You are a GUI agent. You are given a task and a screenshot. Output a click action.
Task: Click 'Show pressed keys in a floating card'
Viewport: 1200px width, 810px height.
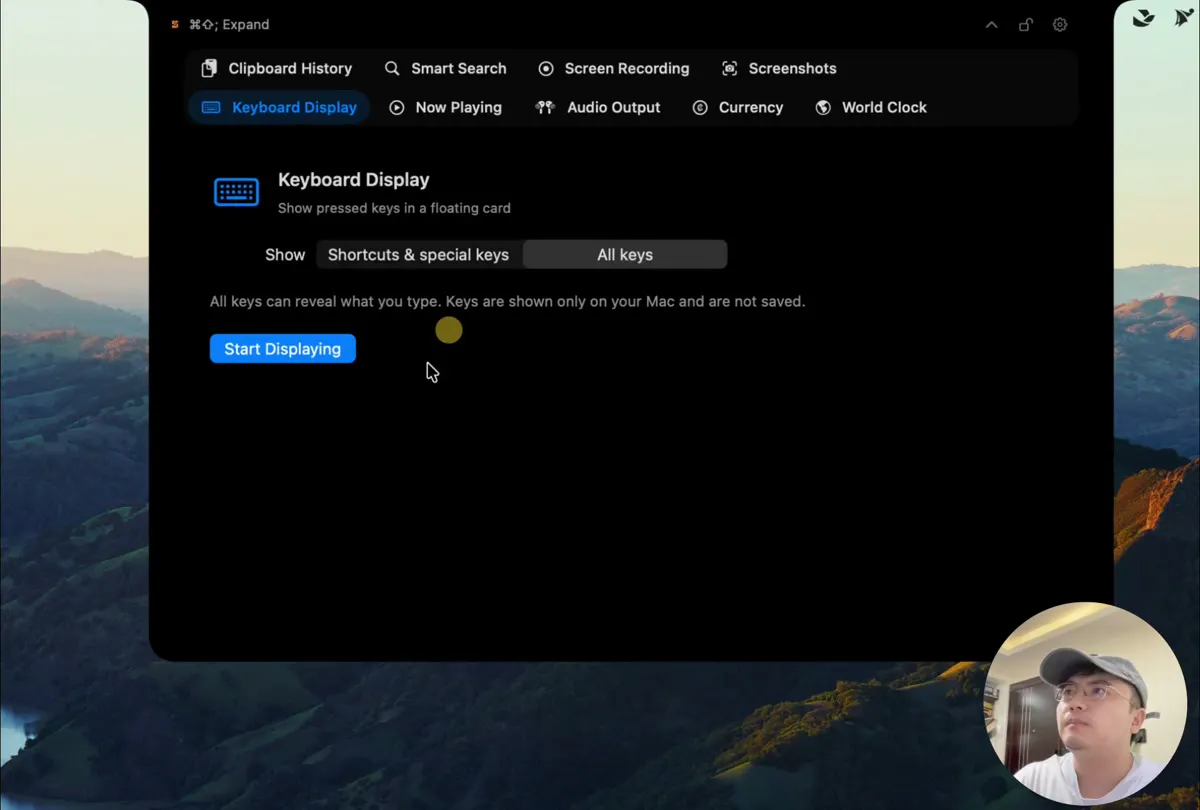click(394, 208)
